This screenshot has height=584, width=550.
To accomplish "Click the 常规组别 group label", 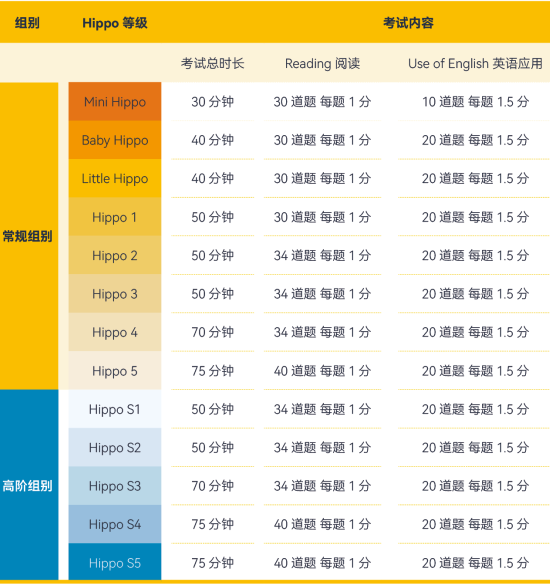I will pyautogui.click(x=27, y=236).
